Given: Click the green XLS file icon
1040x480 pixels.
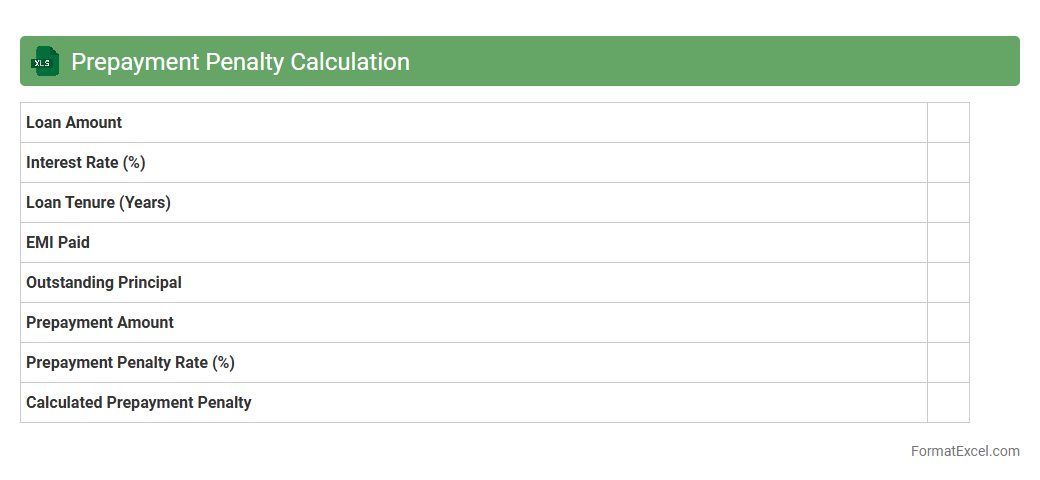Looking at the screenshot, I should point(45,62).
